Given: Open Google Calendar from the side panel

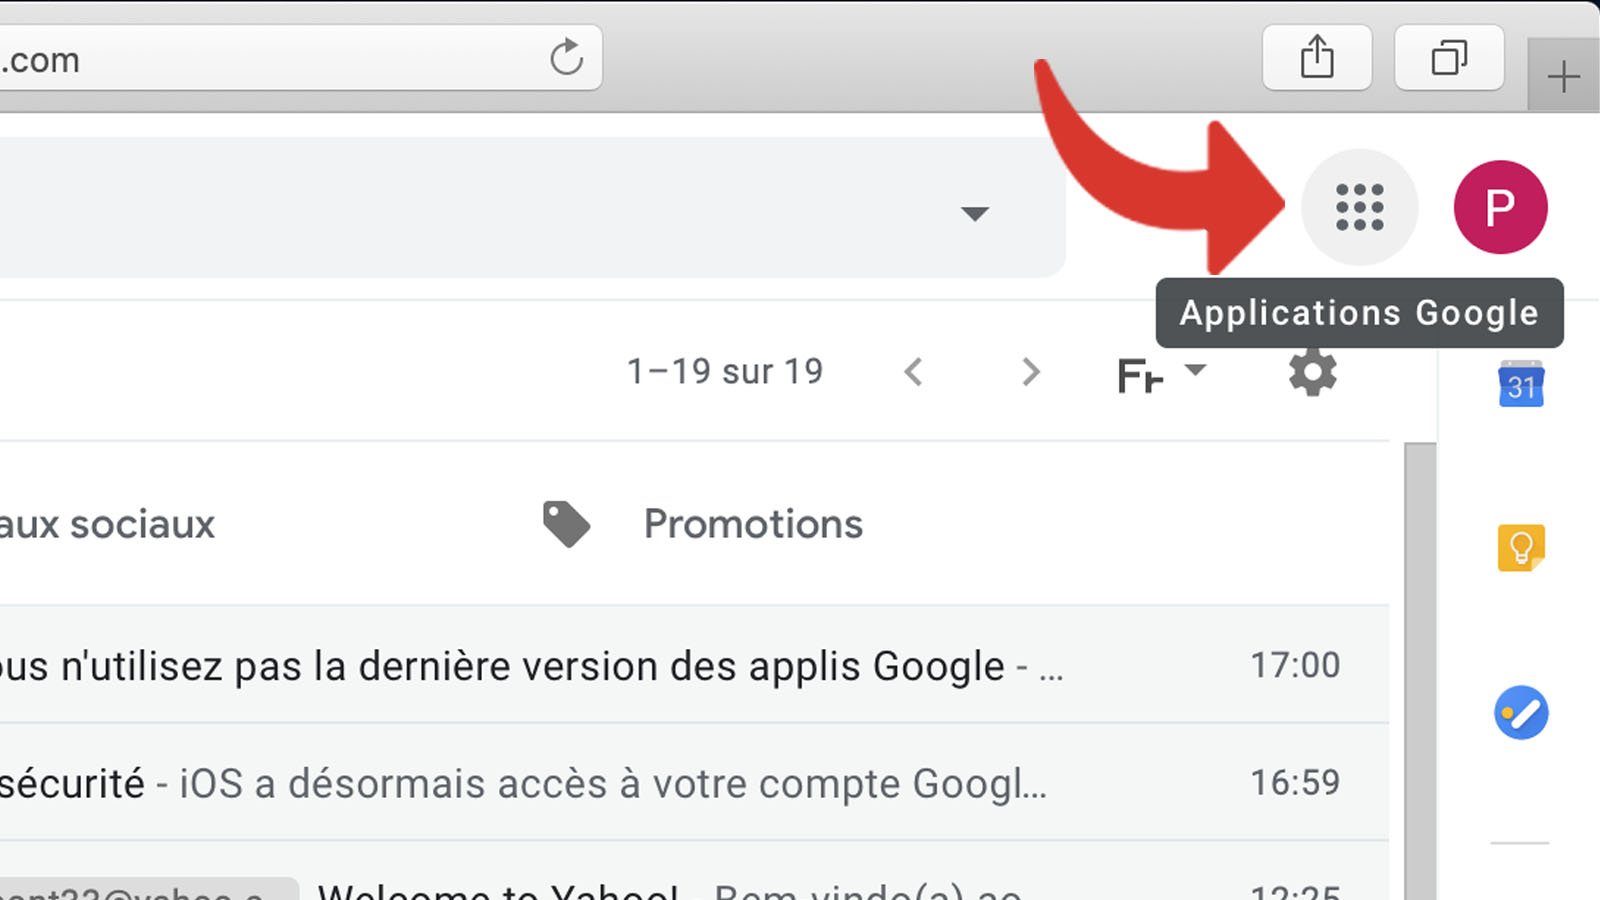Looking at the screenshot, I should pyautogui.click(x=1521, y=387).
